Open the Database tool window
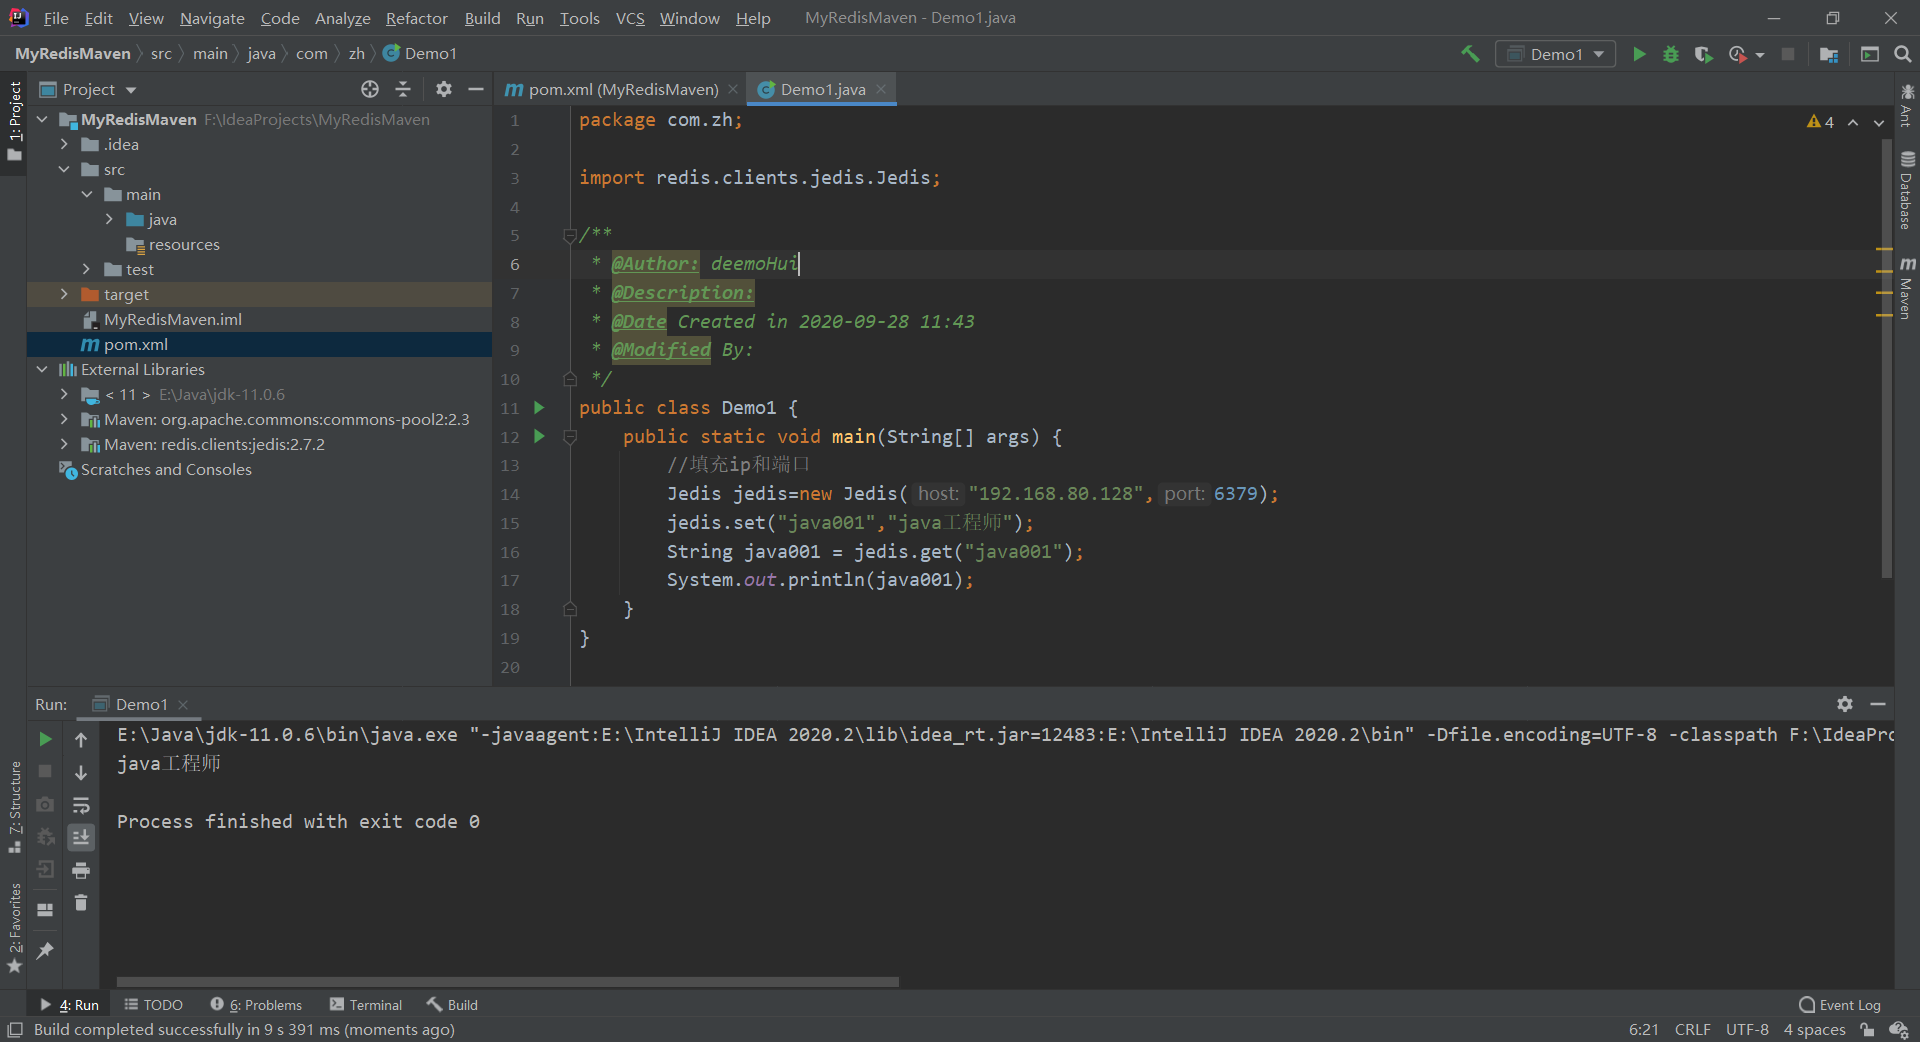1920x1042 pixels. (1907, 190)
